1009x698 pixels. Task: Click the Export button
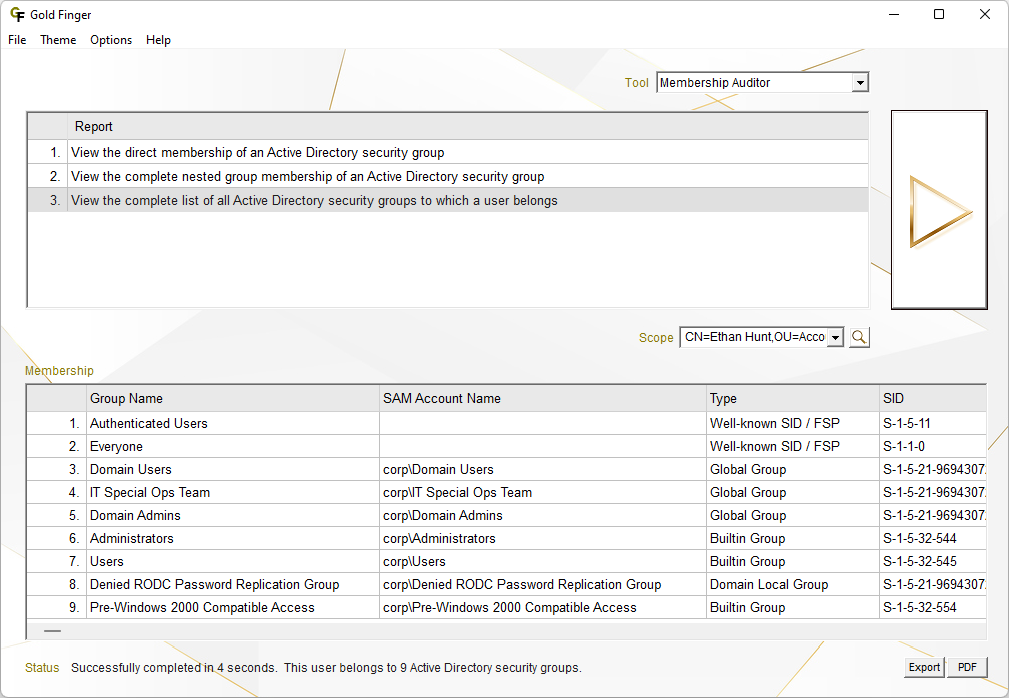point(924,667)
